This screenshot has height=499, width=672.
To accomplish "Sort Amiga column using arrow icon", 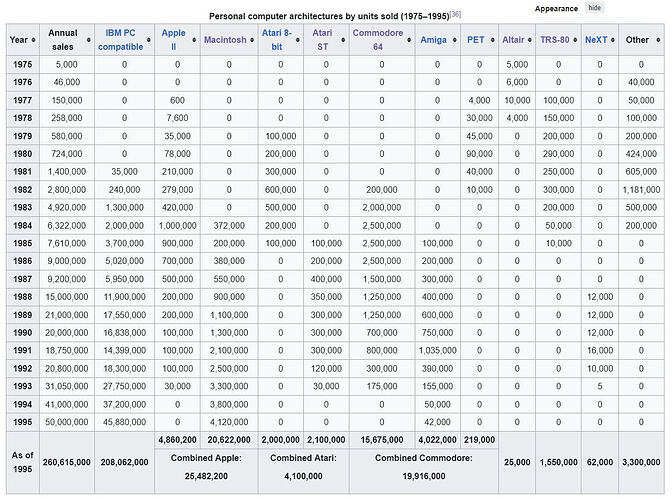I will (x=455, y=40).
